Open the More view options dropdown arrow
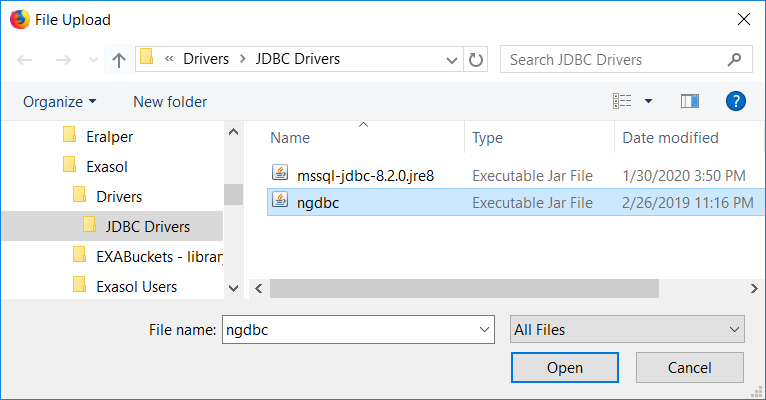Image resolution: width=766 pixels, height=400 pixels. tap(648, 101)
